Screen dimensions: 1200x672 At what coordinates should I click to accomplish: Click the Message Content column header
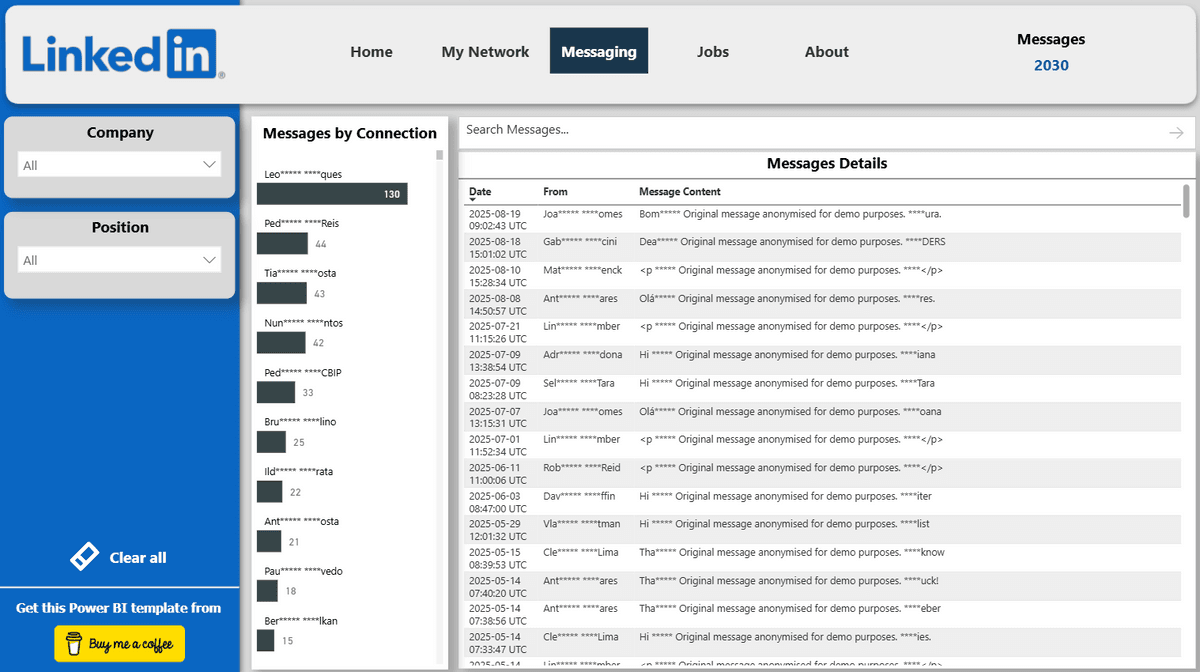pos(680,191)
